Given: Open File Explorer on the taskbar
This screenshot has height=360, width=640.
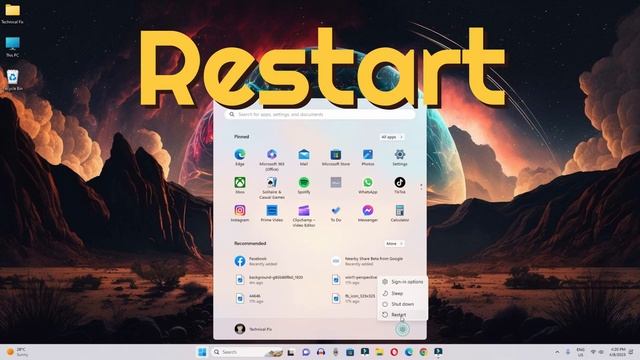Looking at the screenshot, I should click(x=379, y=352).
